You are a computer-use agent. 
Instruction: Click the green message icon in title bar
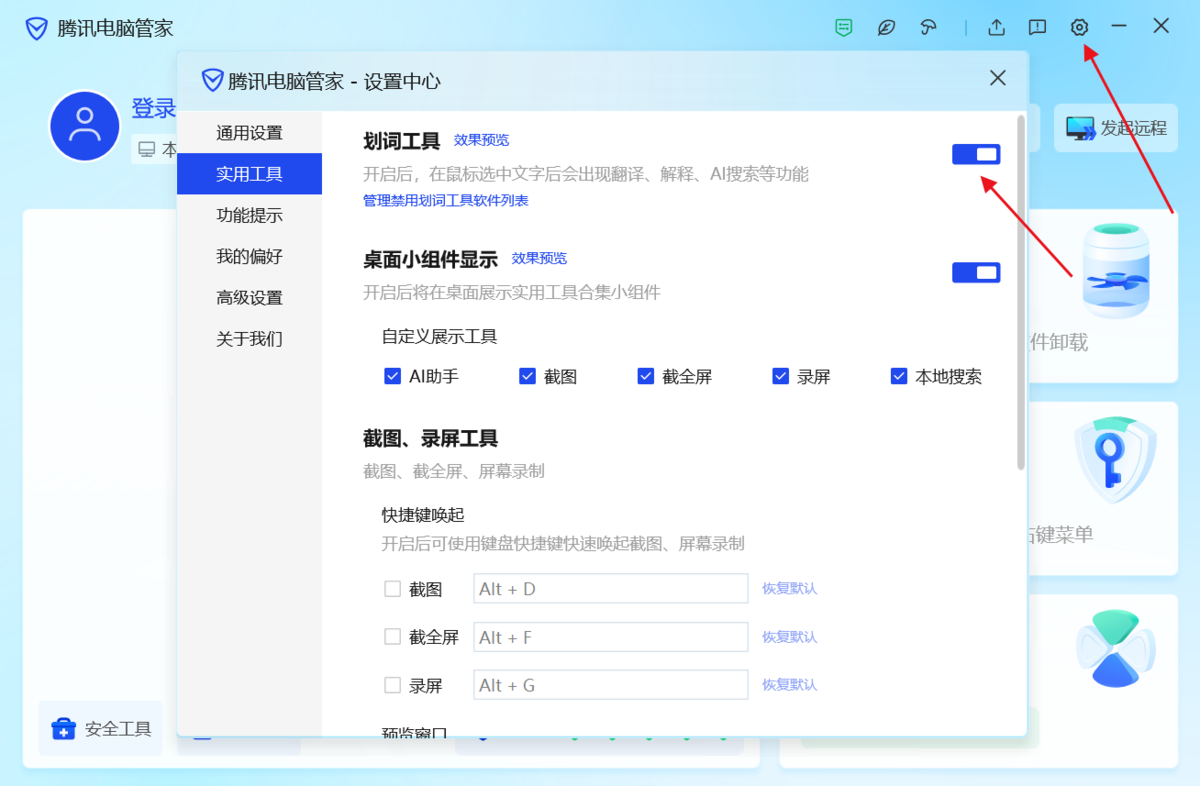click(x=844, y=27)
